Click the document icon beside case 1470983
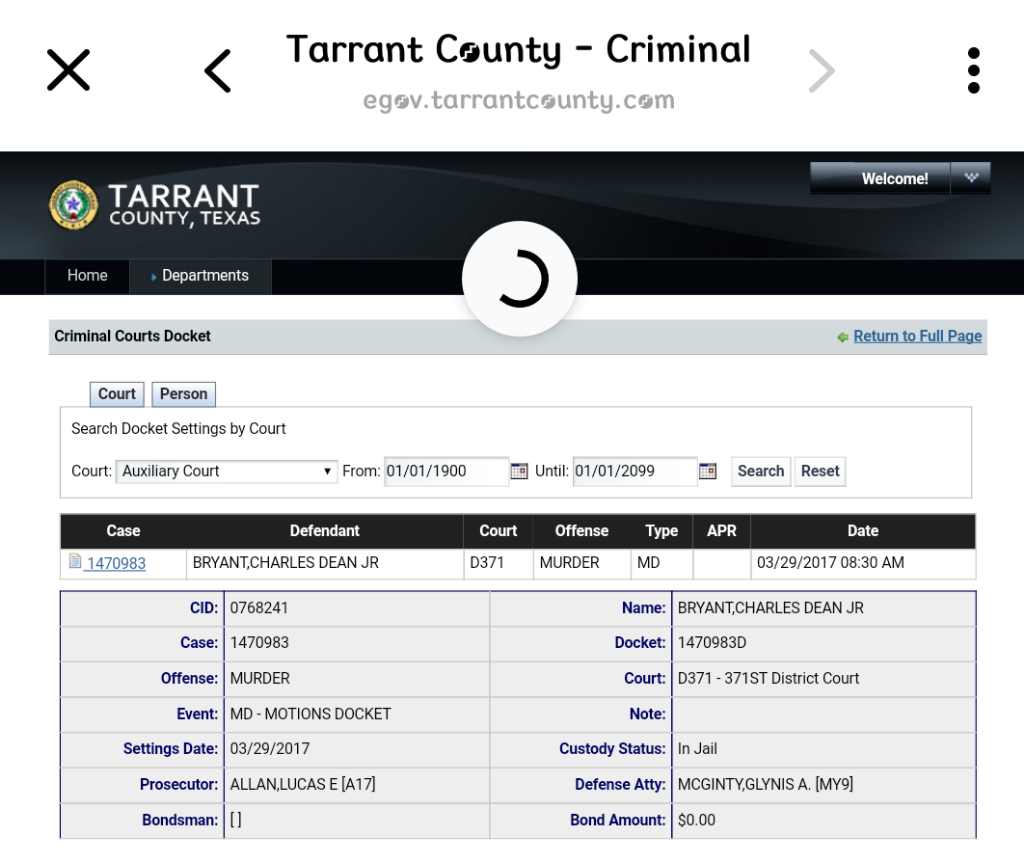The image size is (1024, 862). click(75, 562)
